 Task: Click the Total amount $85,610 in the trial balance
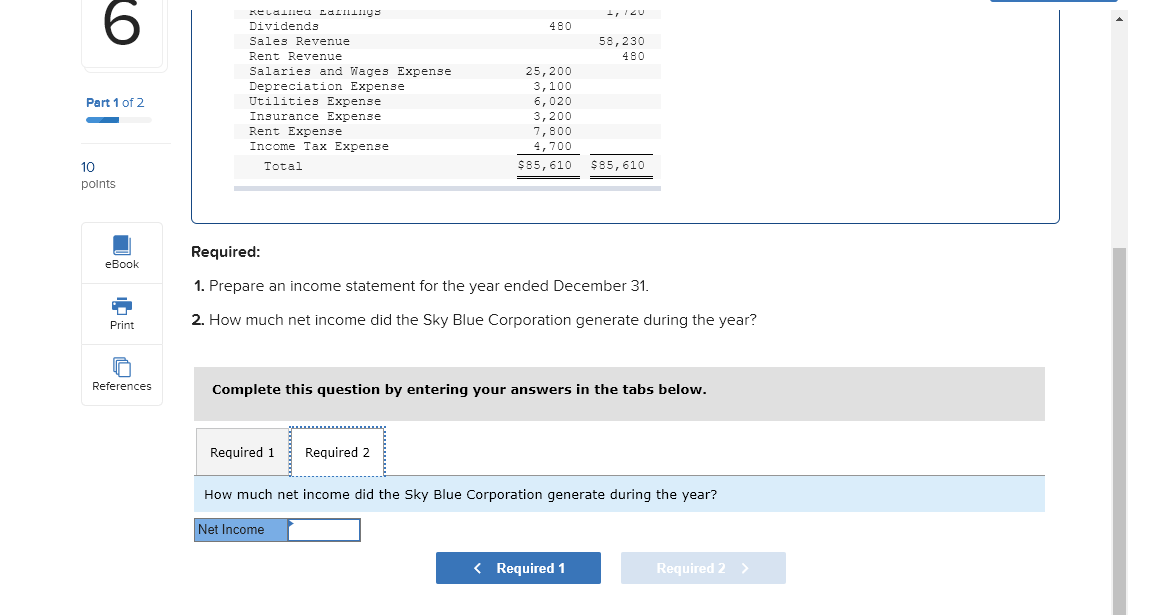pos(548,165)
